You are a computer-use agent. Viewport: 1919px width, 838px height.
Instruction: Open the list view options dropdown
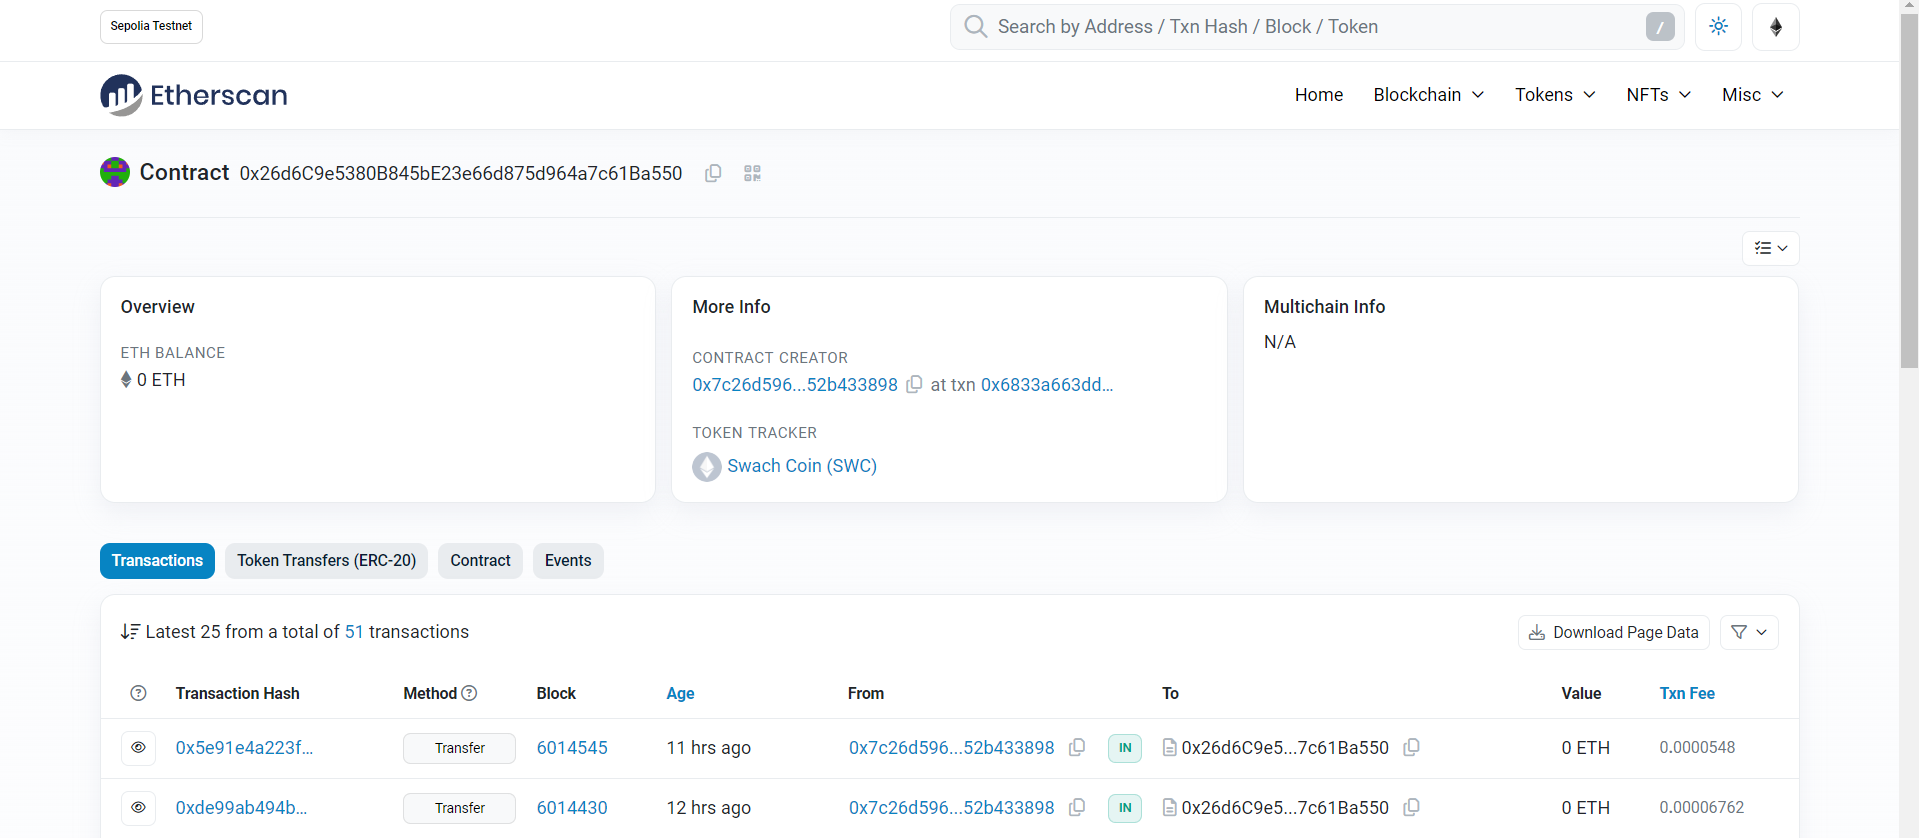click(1770, 248)
